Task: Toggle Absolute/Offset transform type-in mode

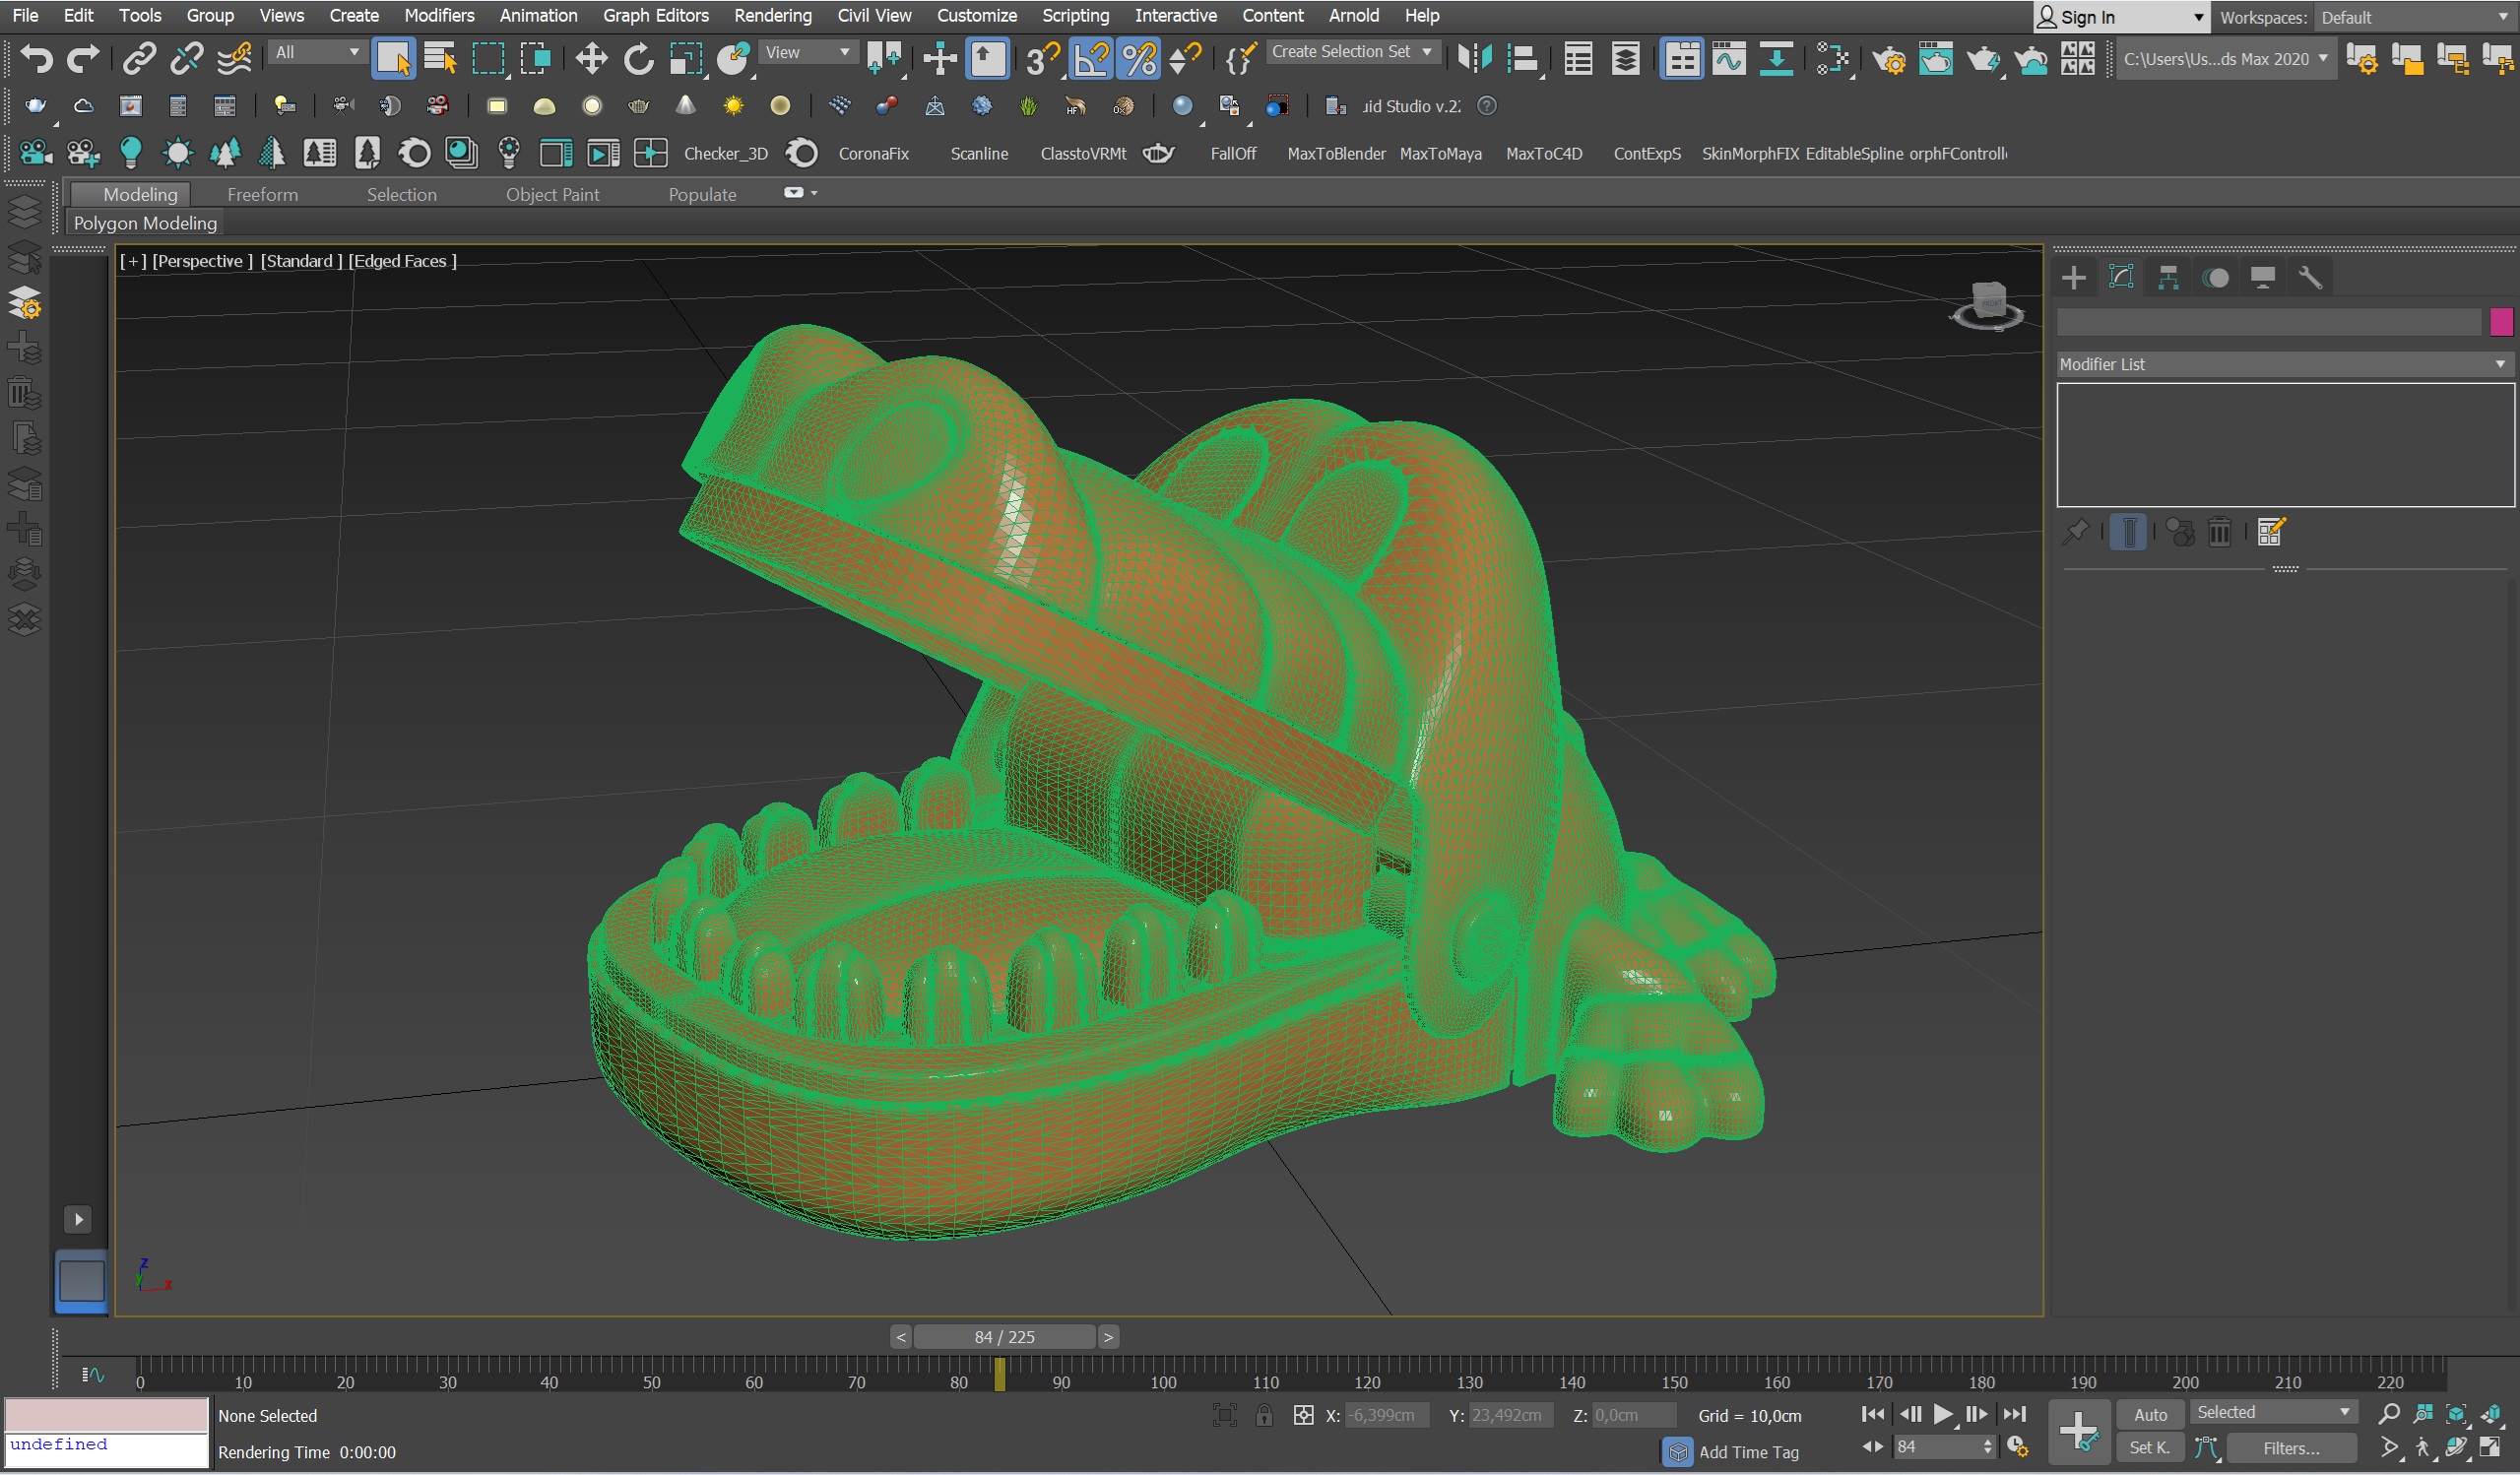Action: 1303,1415
